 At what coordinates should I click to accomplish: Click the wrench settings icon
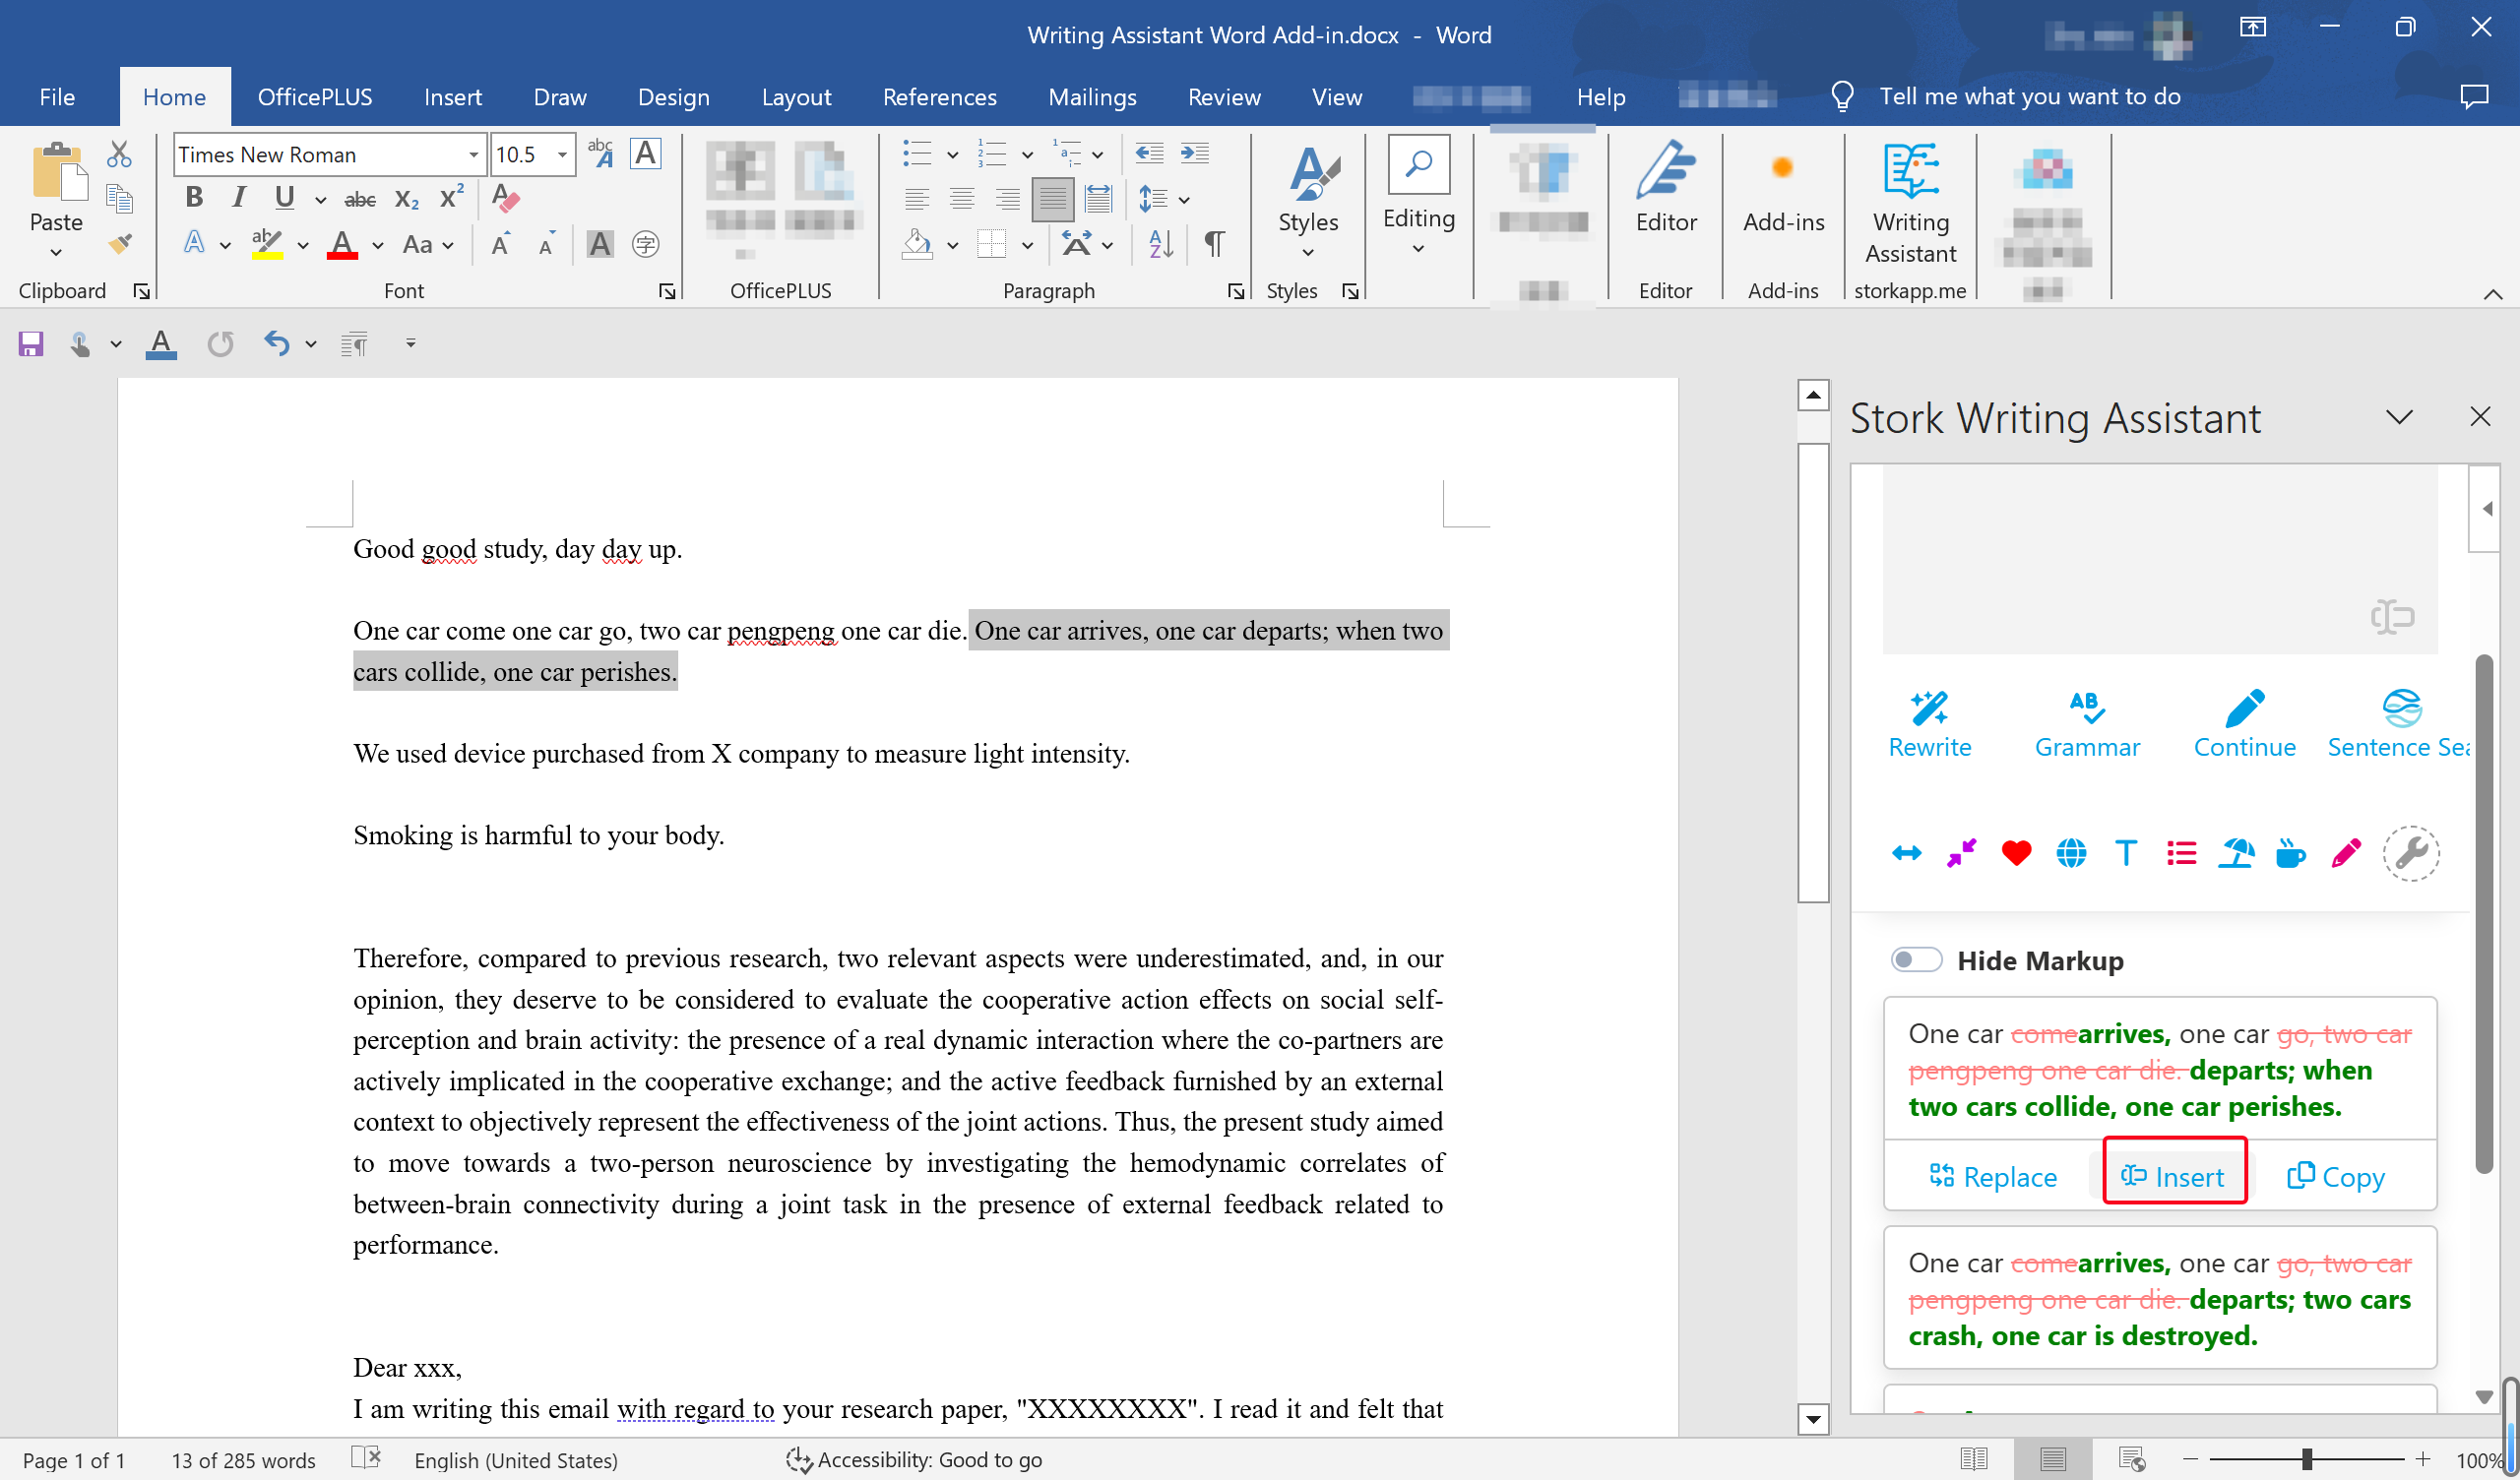point(2411,853)
